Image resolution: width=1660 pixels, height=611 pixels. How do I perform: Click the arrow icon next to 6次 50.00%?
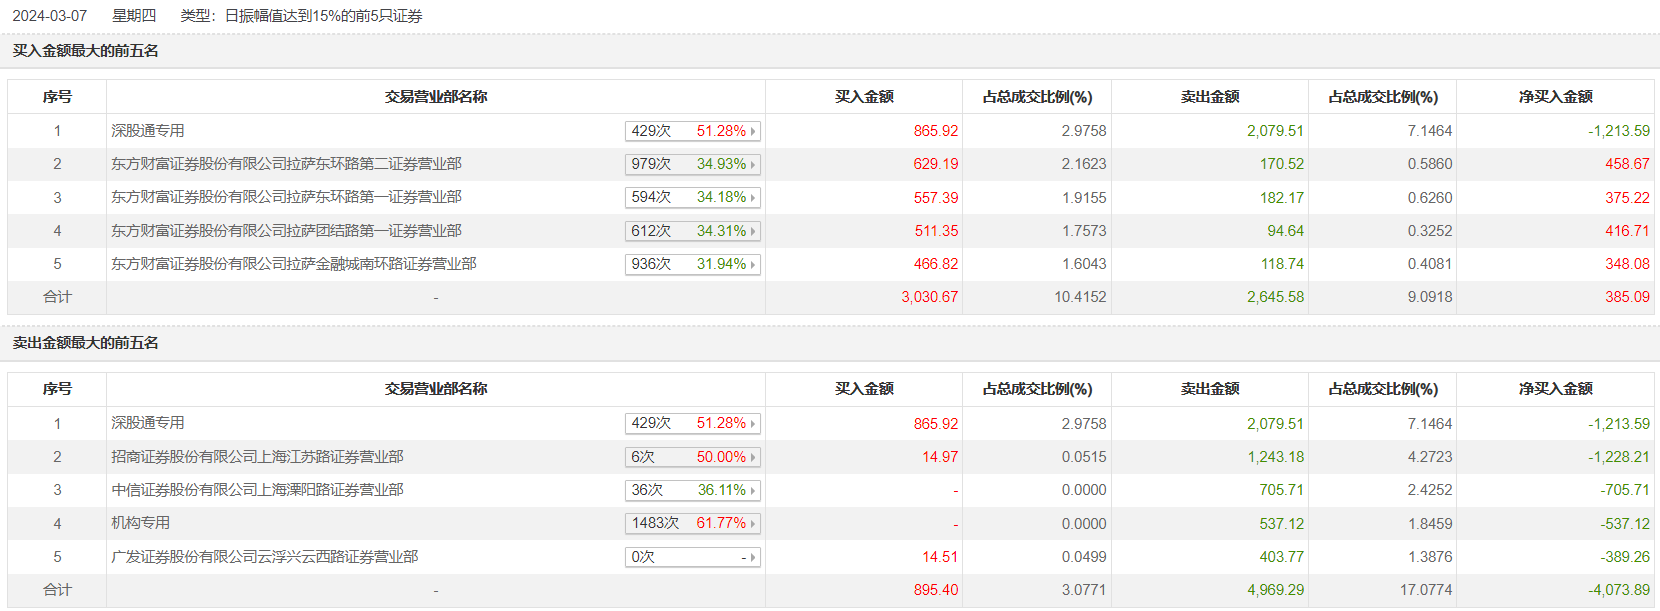click(x=753, y=457)
